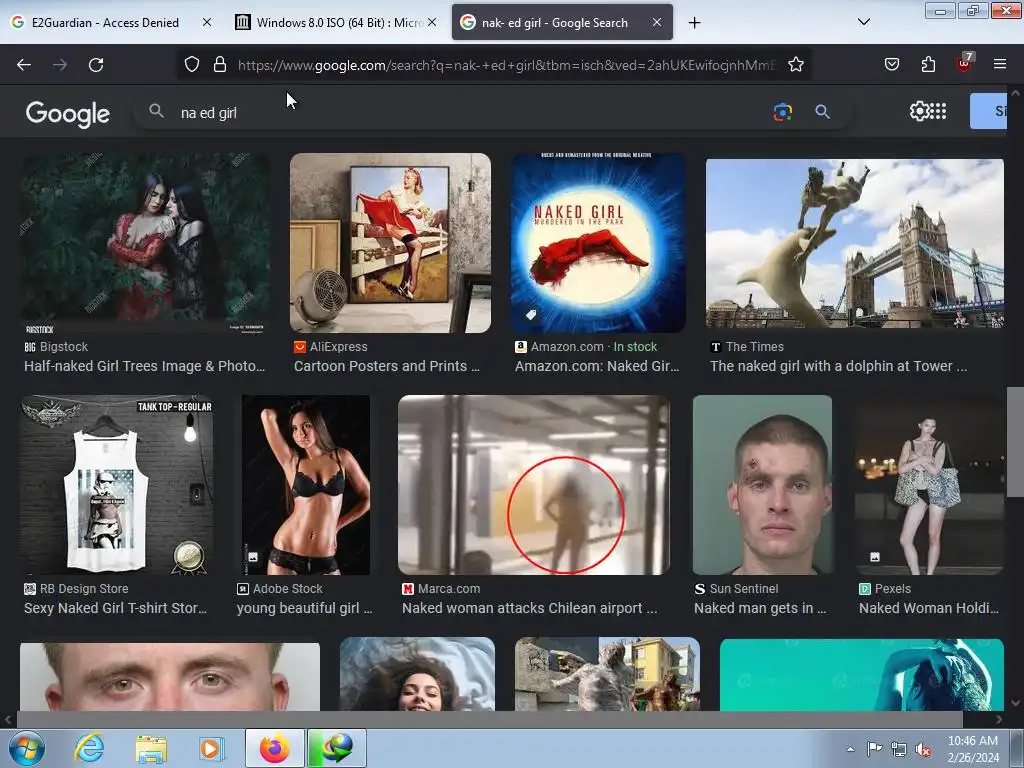Screen dimensions: 1024x768
Task: Click the muted volume tray icon
Action: pos(923,749)
